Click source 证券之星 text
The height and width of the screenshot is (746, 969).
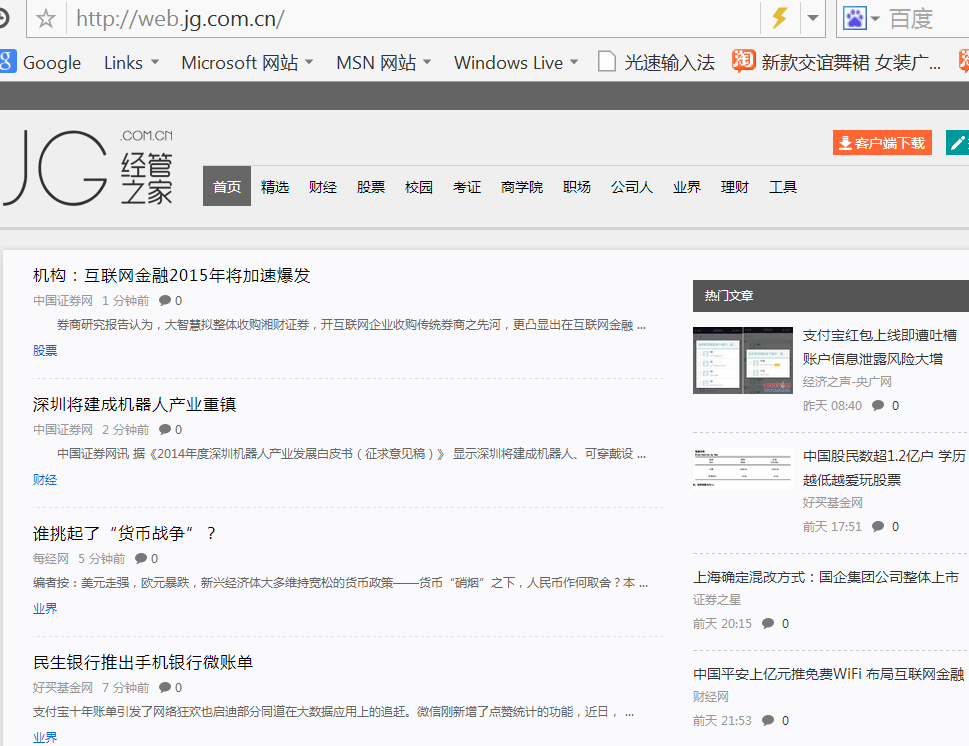[717, 600]
